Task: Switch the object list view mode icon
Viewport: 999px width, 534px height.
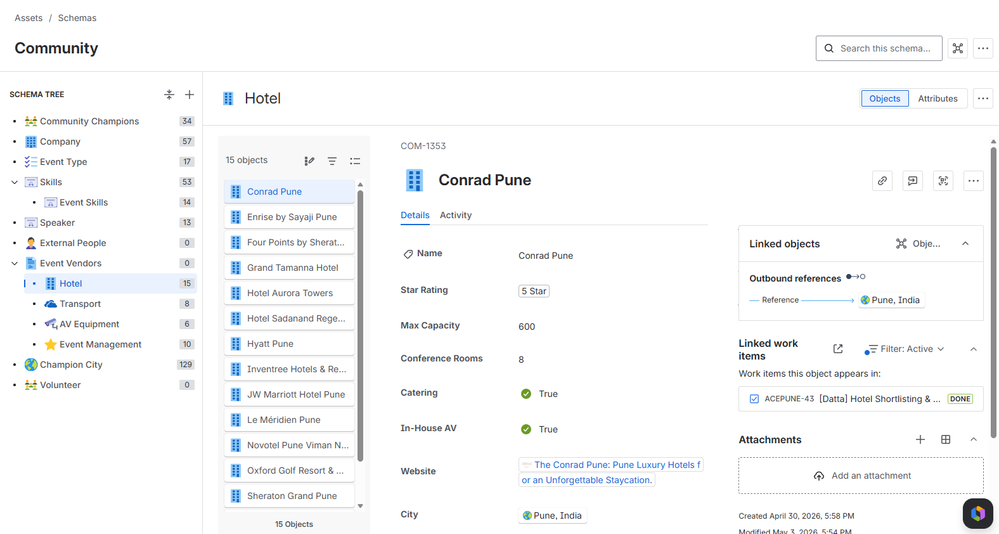Action: pos(355,161)
